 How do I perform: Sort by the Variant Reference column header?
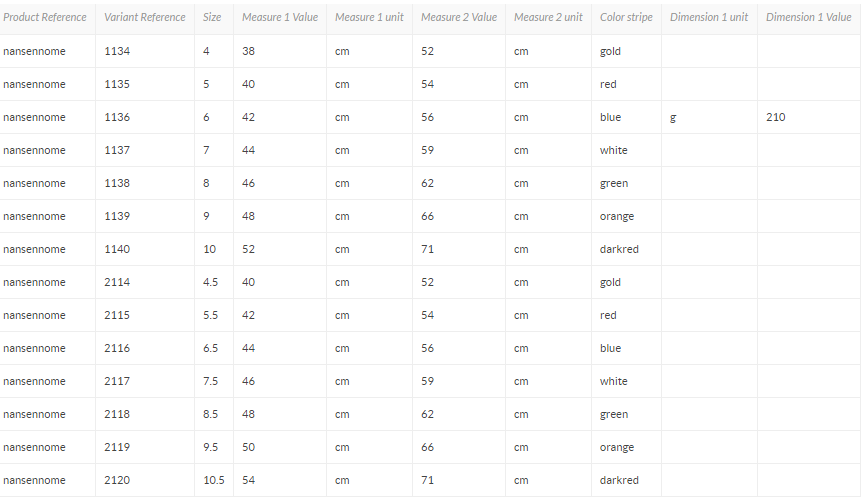point(144,17)
